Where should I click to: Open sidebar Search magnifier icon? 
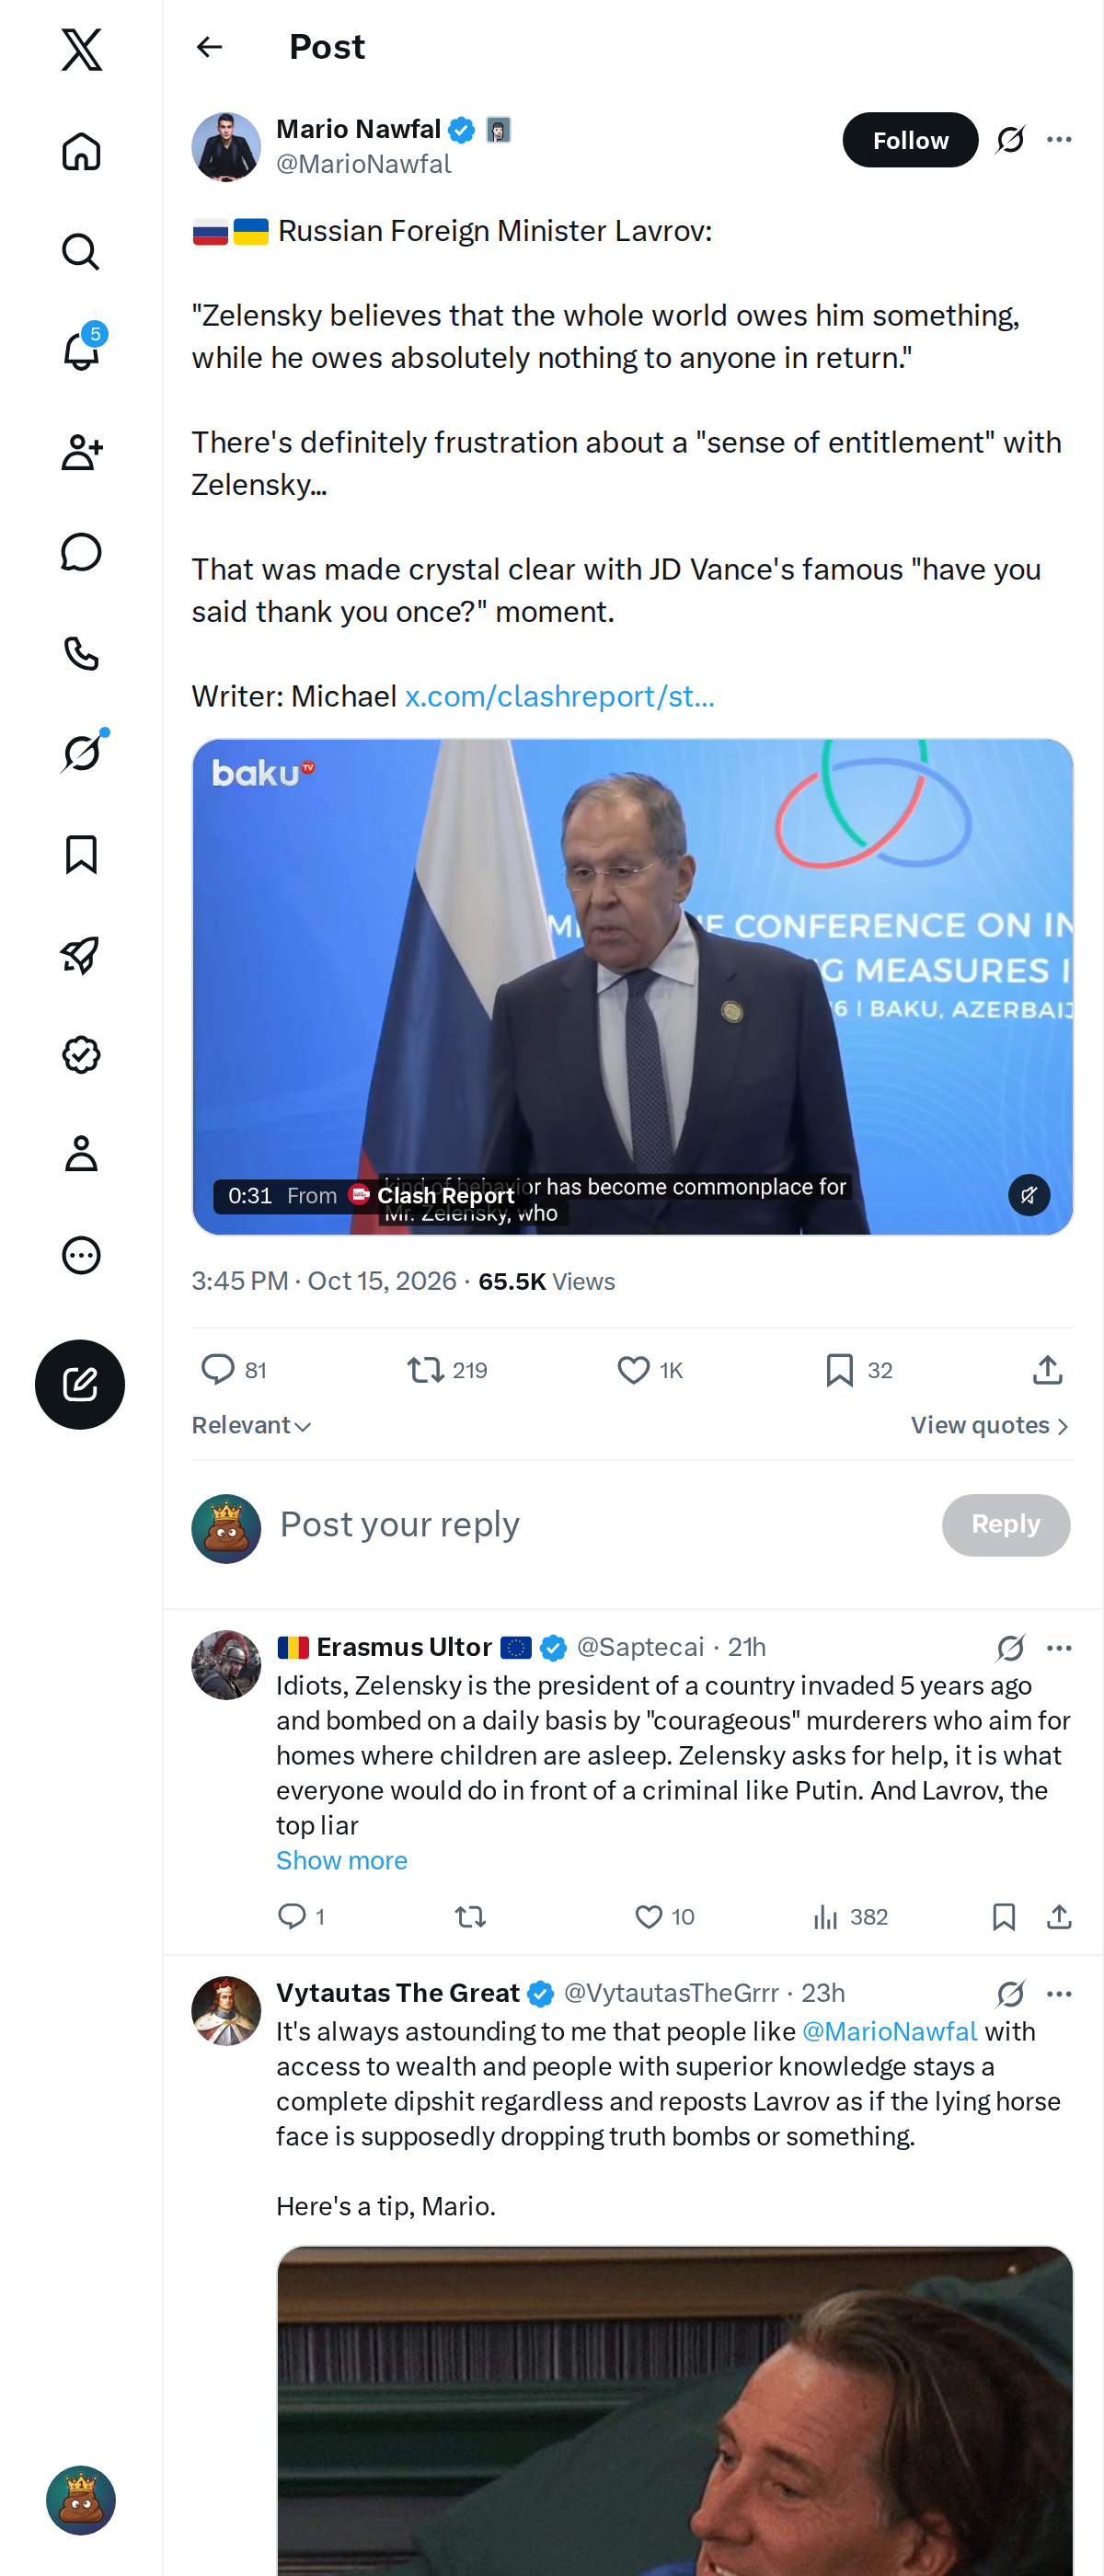[x=81, y=251]
